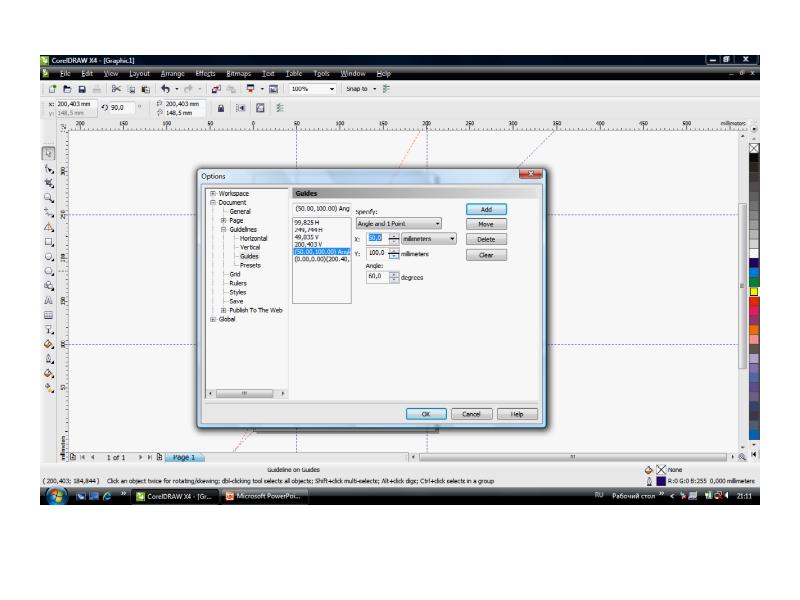
Task: Click OK in Options dialog
Action: point(426,414)
